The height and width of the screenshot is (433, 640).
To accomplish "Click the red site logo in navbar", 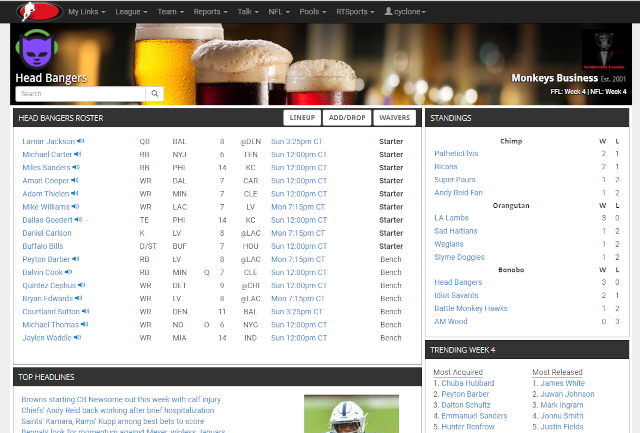I will pos(39,11).
